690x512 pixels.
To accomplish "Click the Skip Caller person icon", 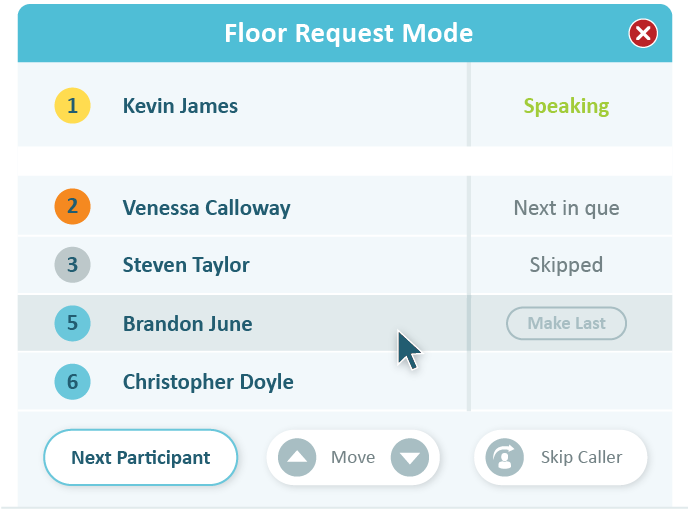I will point(504,457).
